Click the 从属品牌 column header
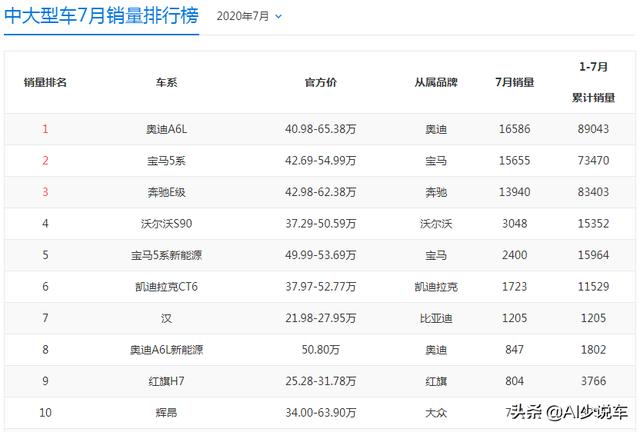Viewport: 640px width, 432px height. [436, 82]
